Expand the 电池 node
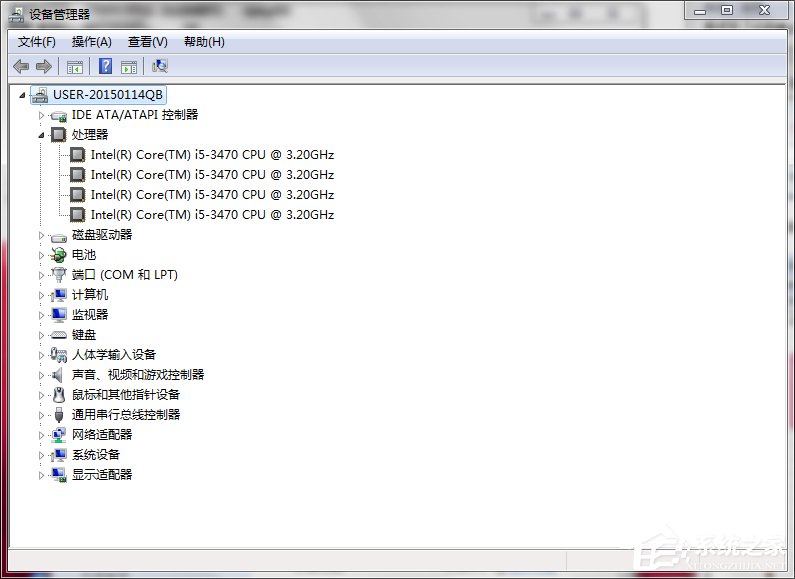 point(41,255)
